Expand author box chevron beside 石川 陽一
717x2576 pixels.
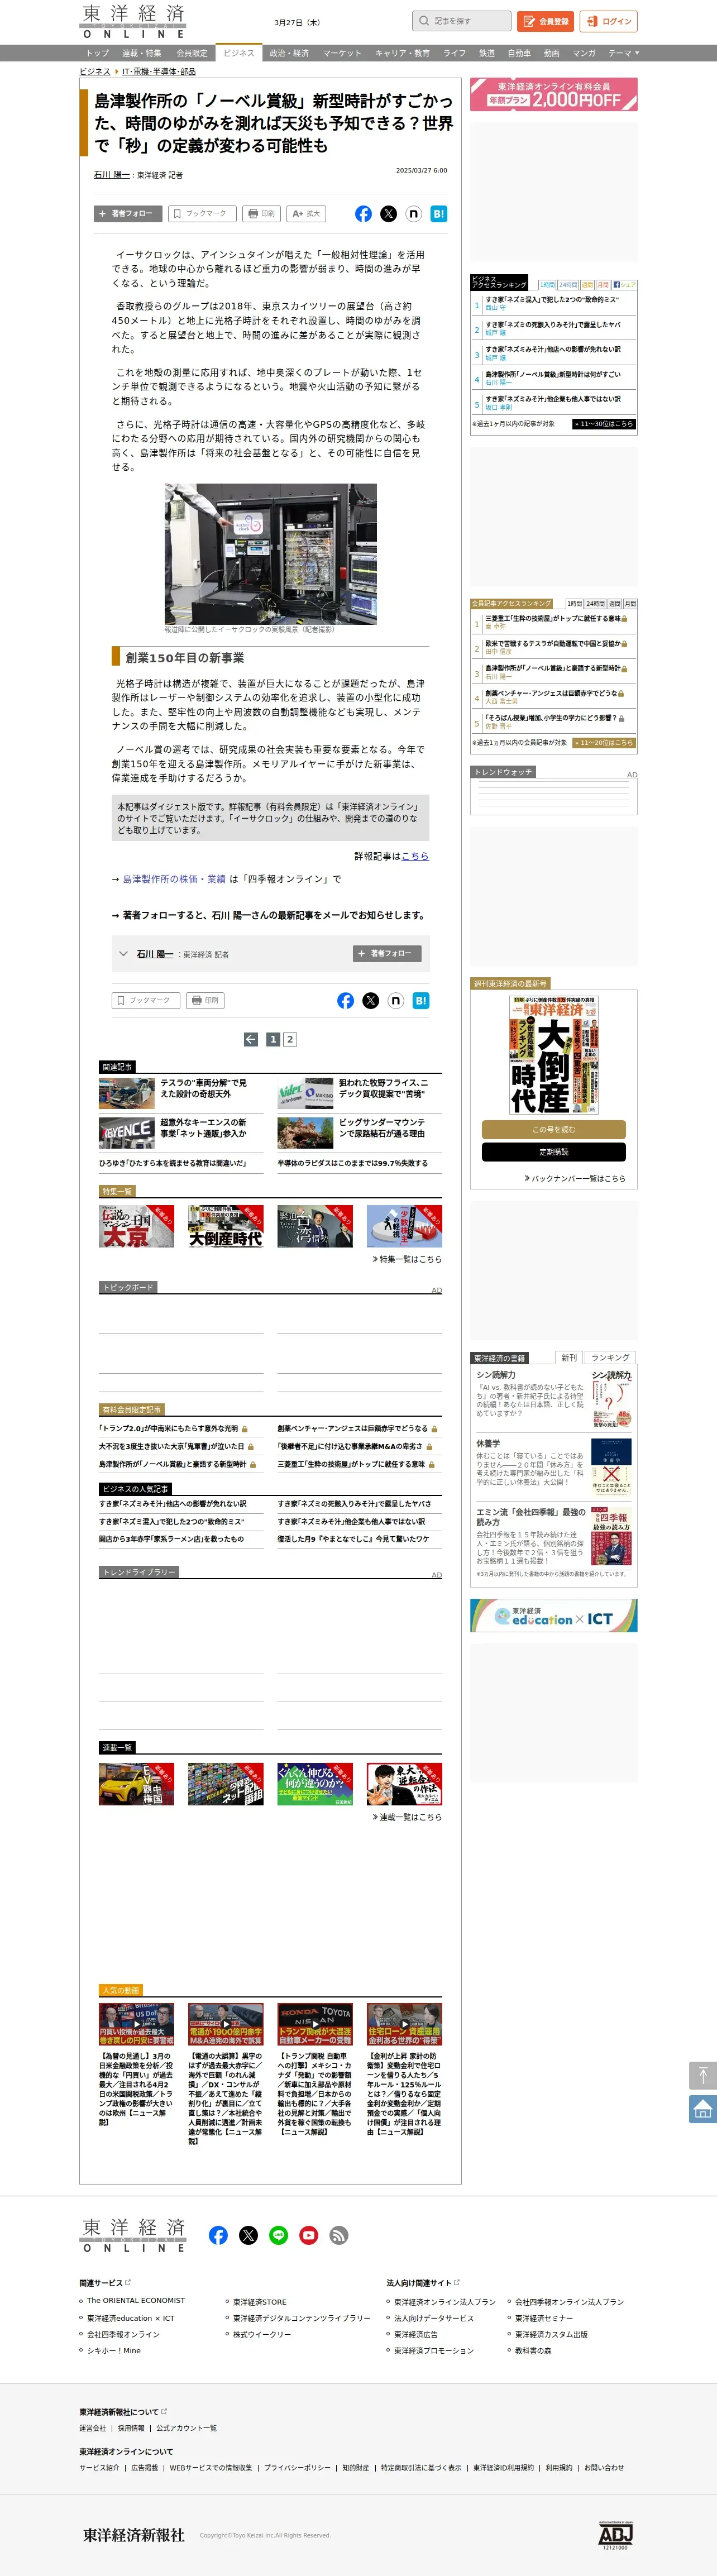pos(123,953)
